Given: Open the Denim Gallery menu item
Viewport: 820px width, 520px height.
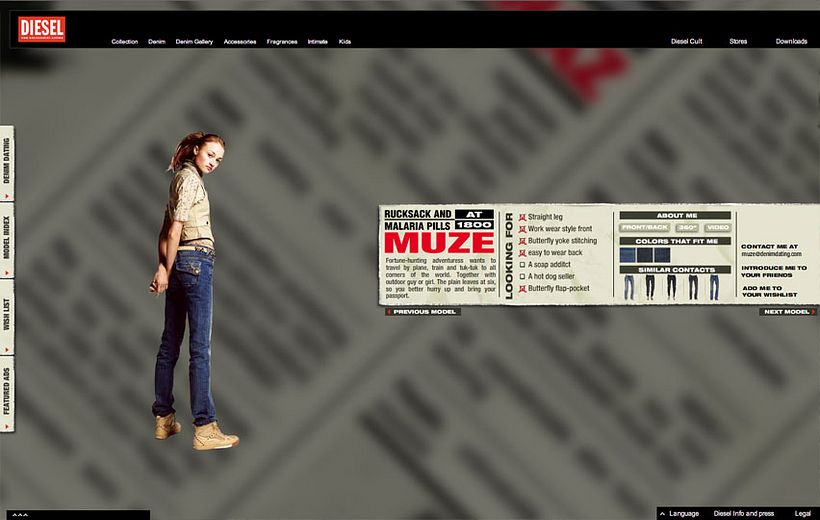Looking at the screenshot, I should click(194, 42).
